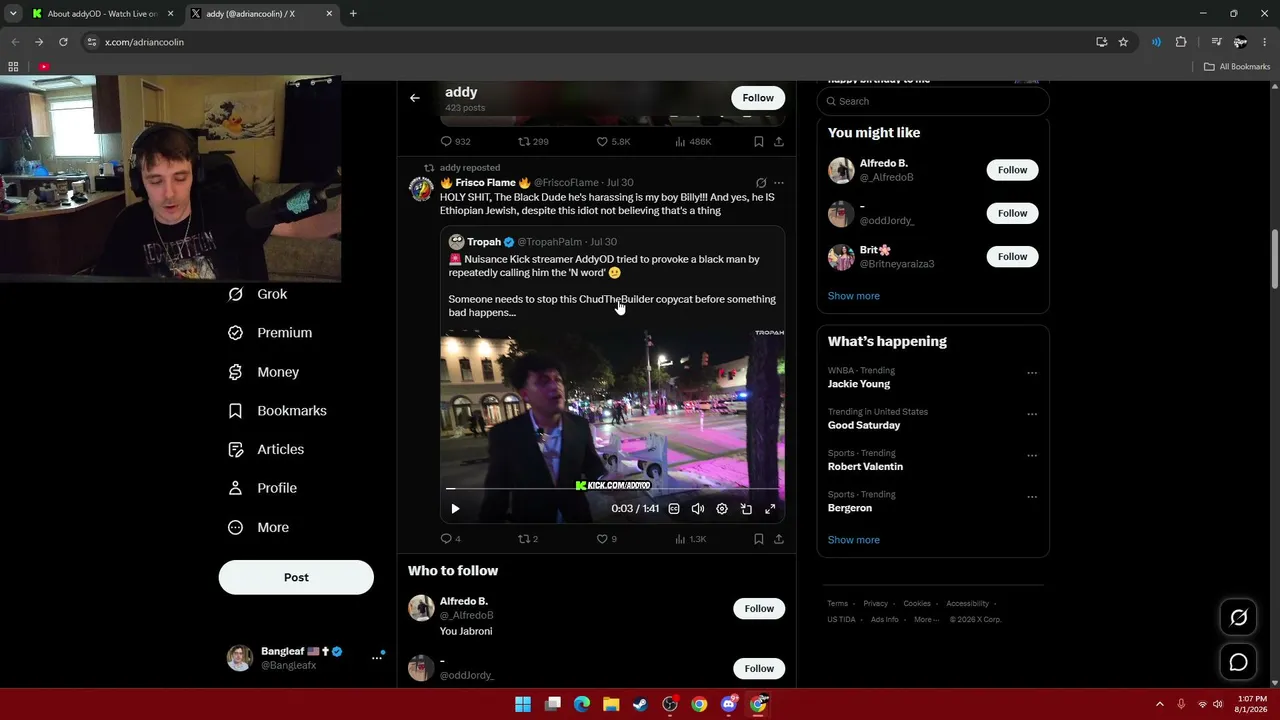
Task: Open the more options menu on Frisco Flame post
Action: click(x=779, y=183)
